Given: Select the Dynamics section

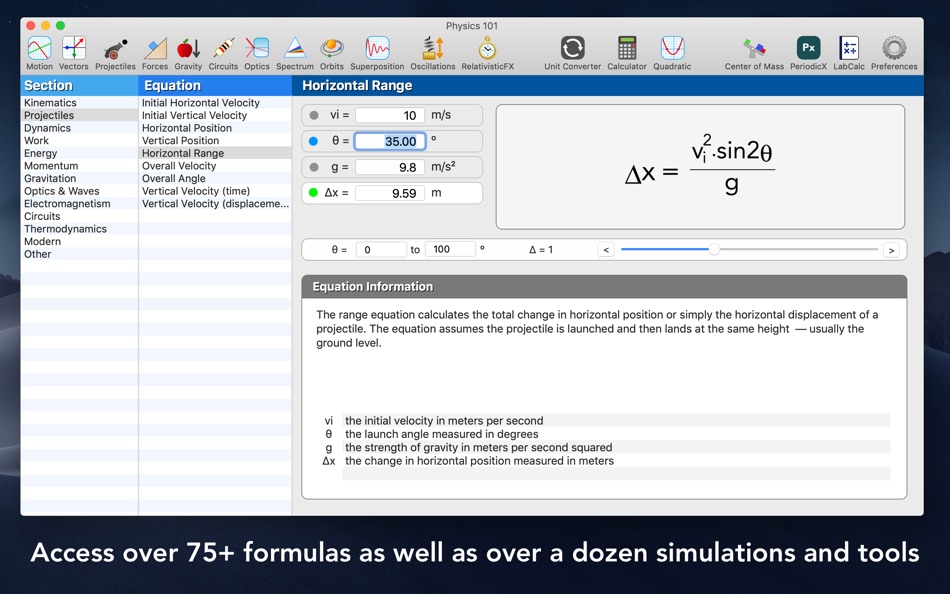Looking at the screenshot, I should pyautogui.click(x=79, y=128).
